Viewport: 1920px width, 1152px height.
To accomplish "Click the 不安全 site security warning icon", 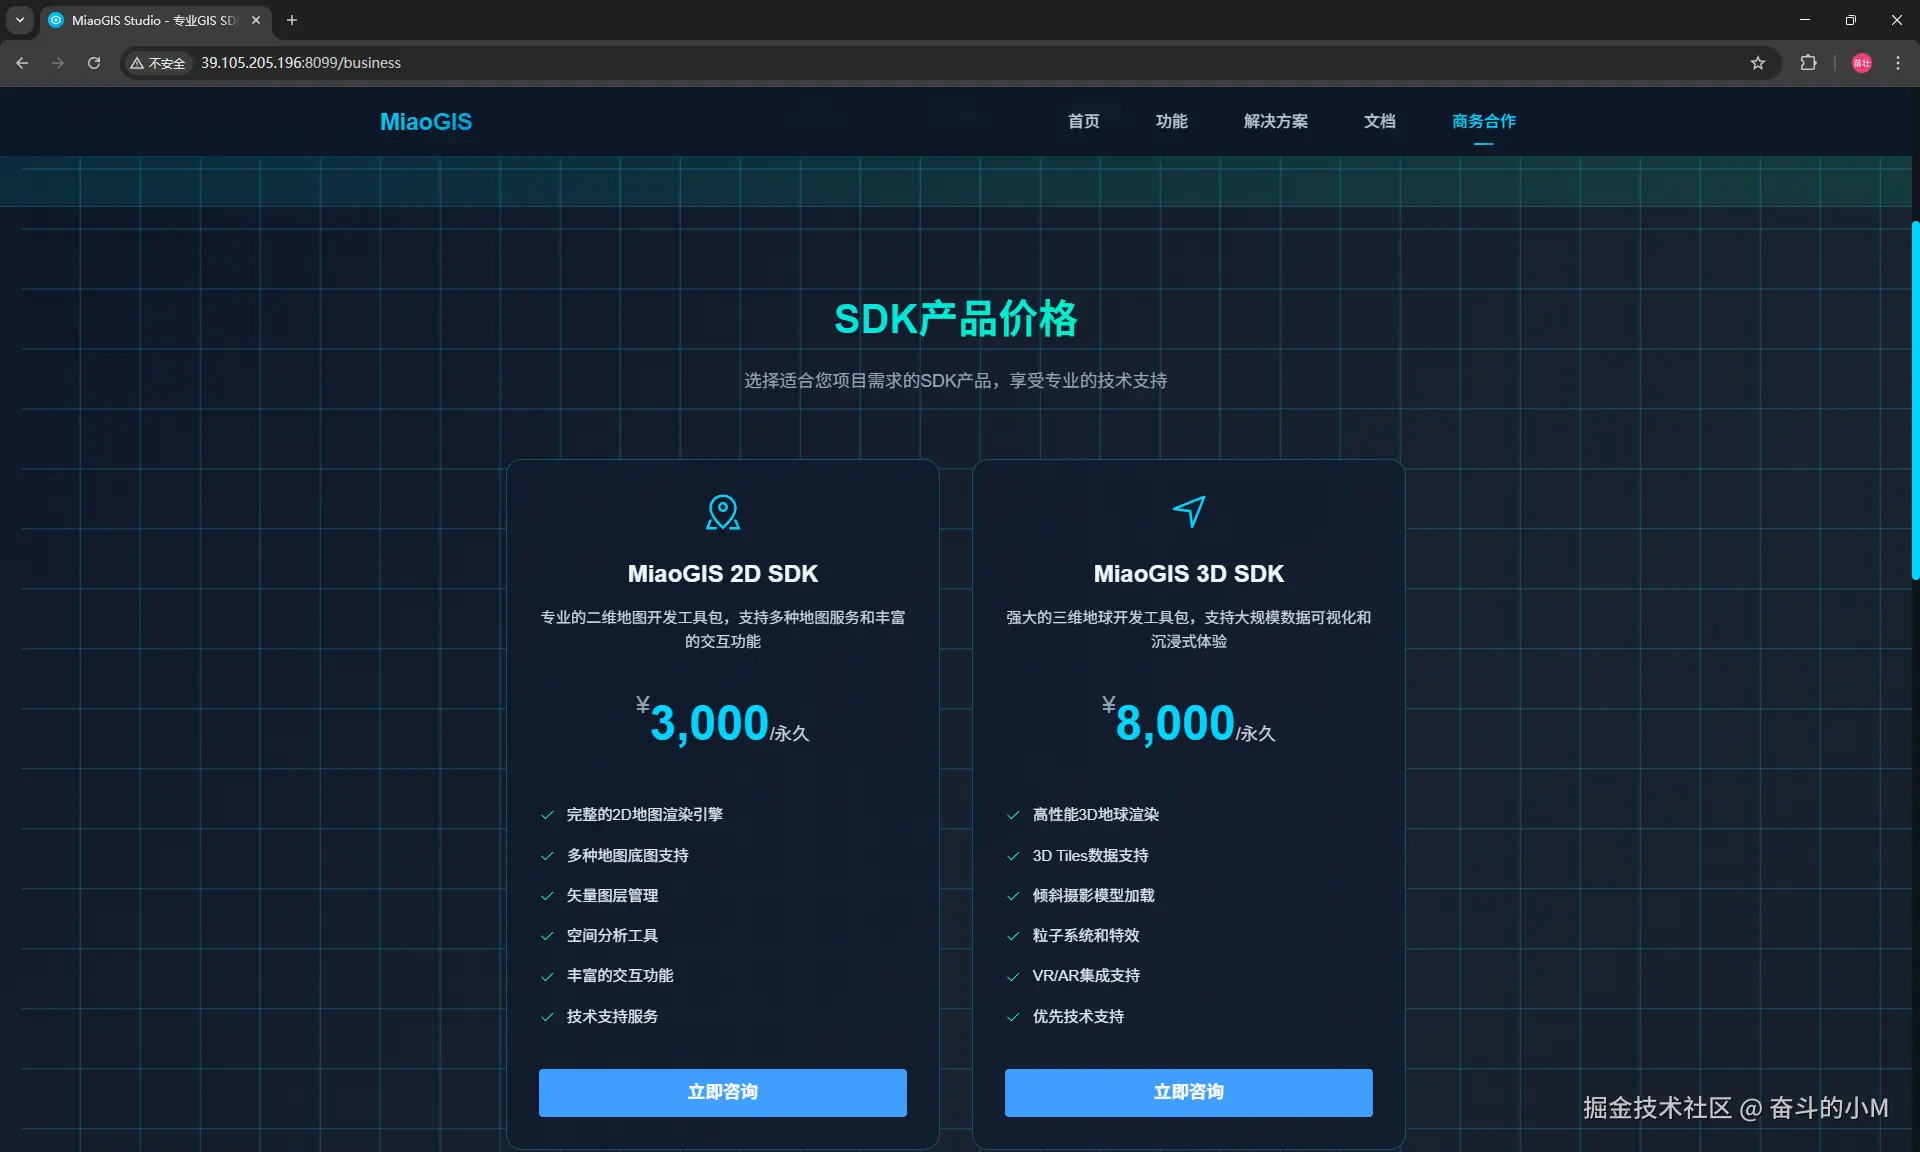I will pos(158,63).
